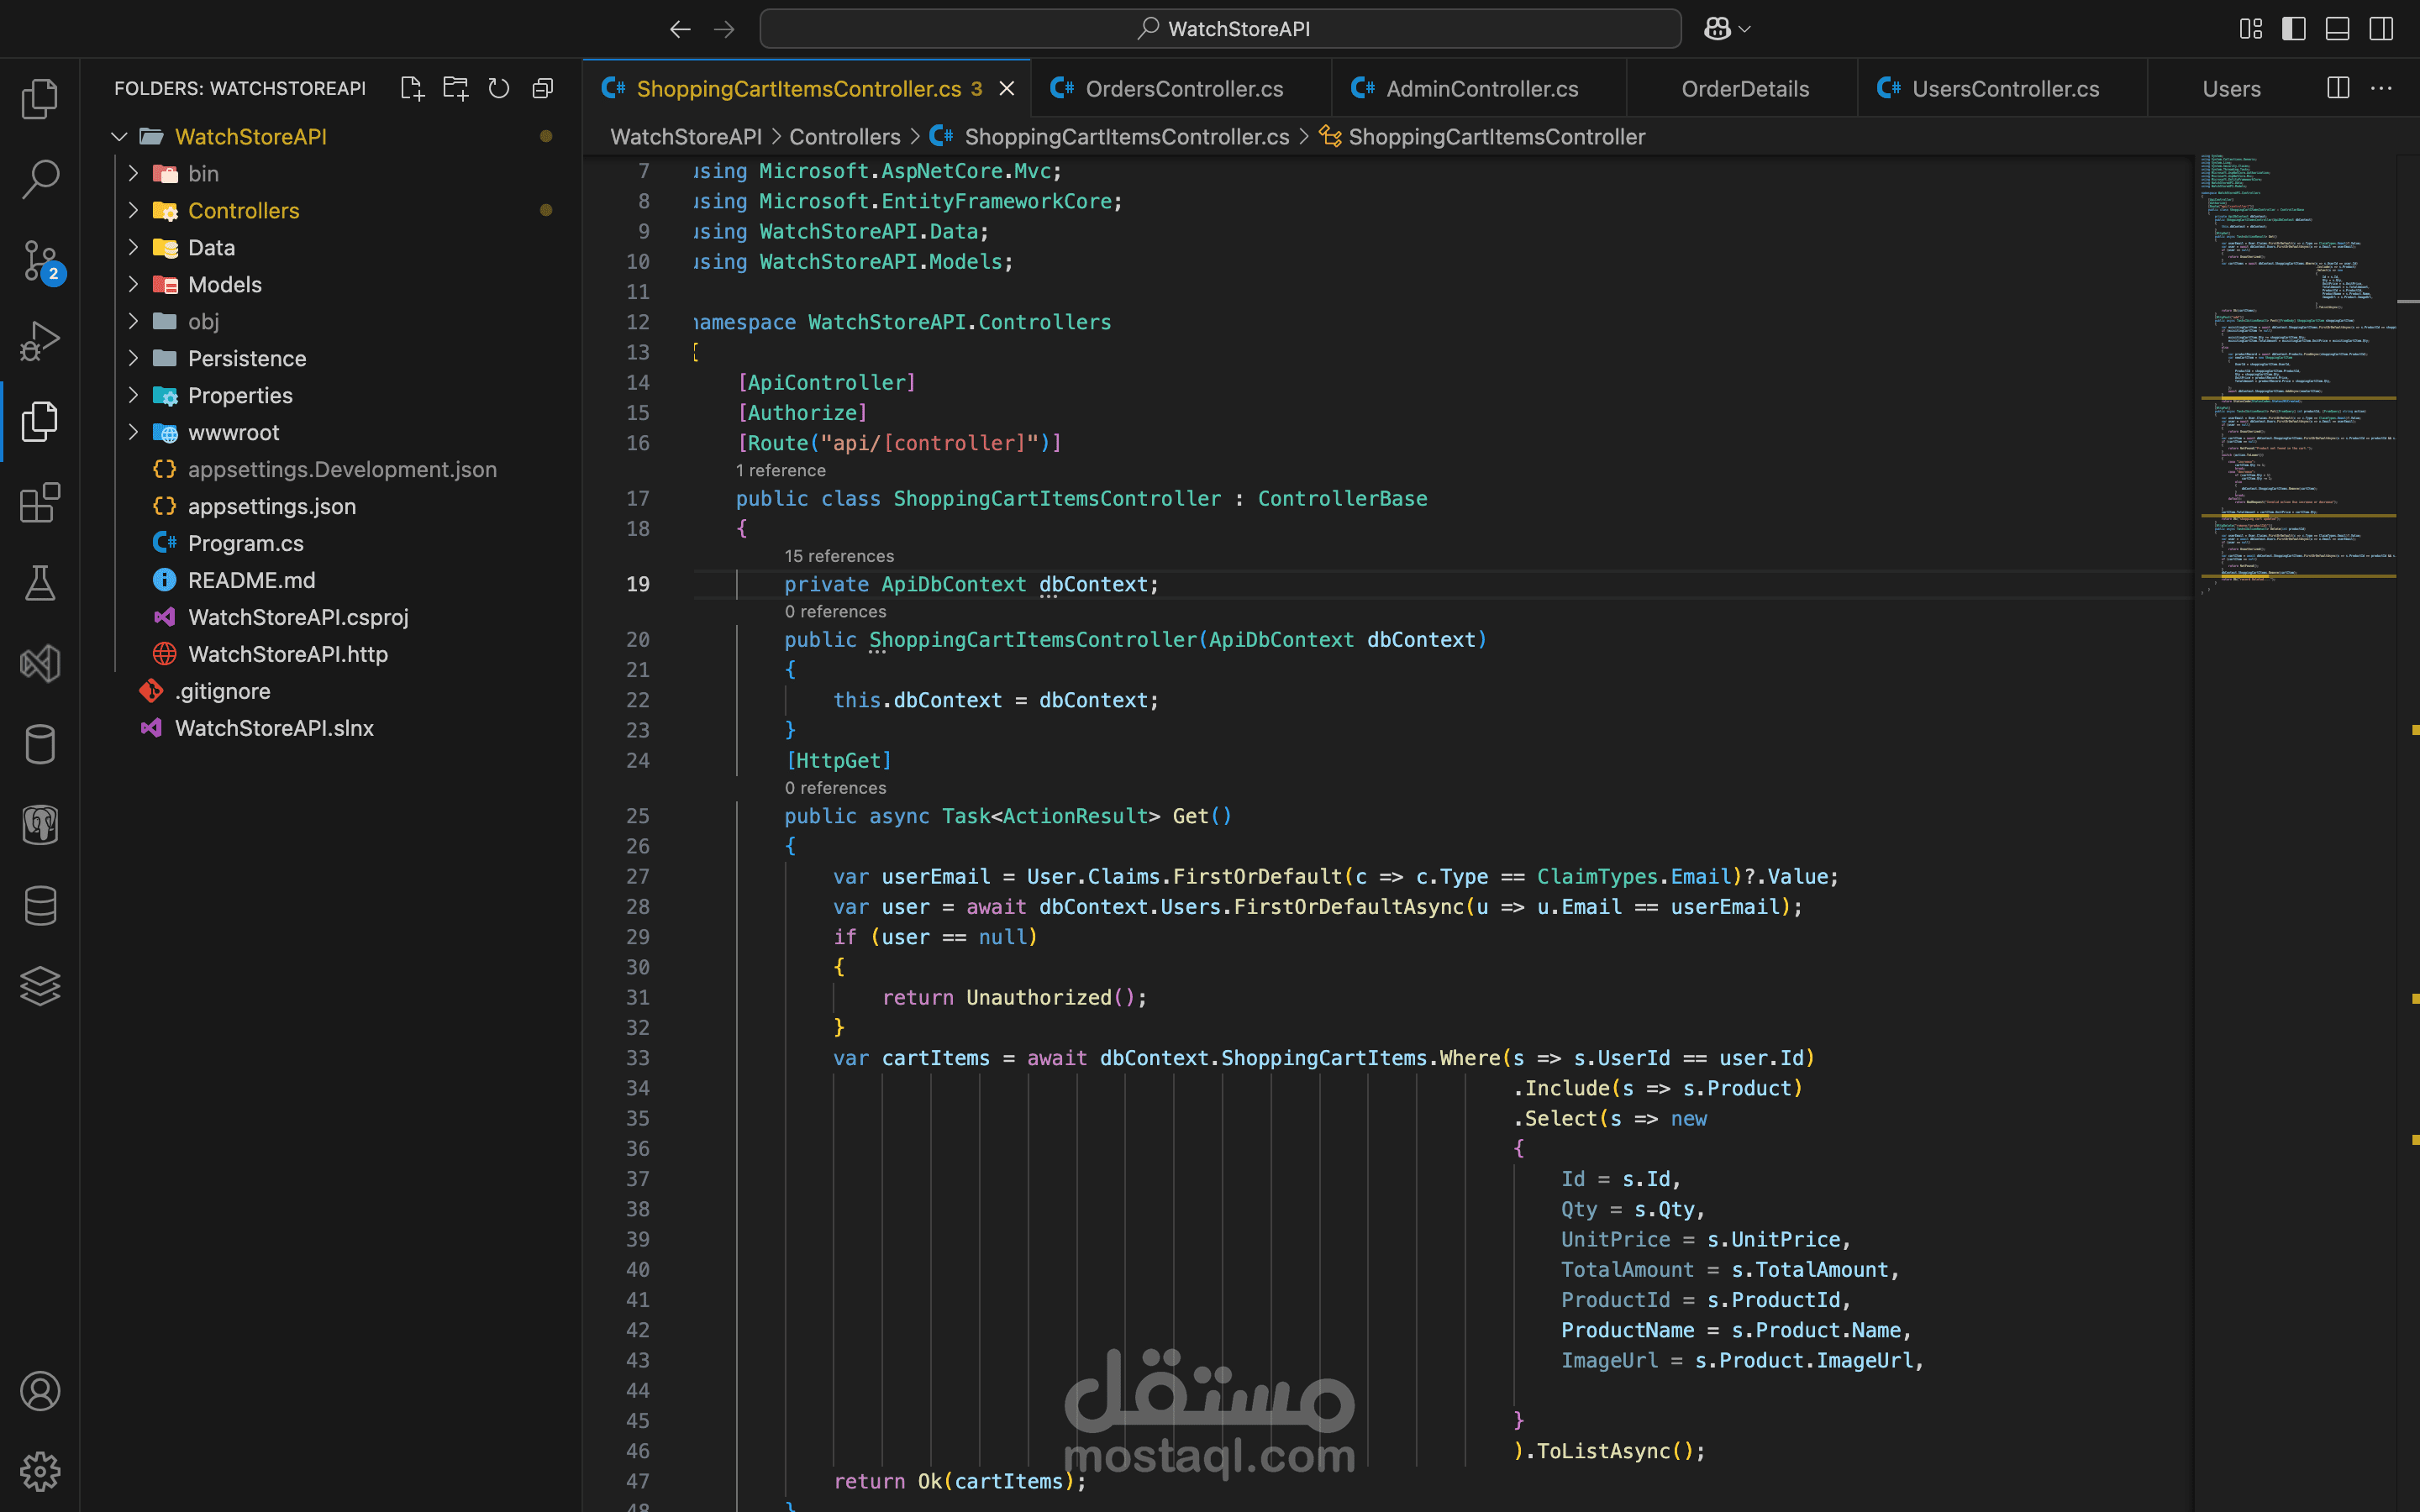The width and height of the screenshot is (2420, 1512).
Task: Open the Accounts icon
Action: click(40, 1391)
